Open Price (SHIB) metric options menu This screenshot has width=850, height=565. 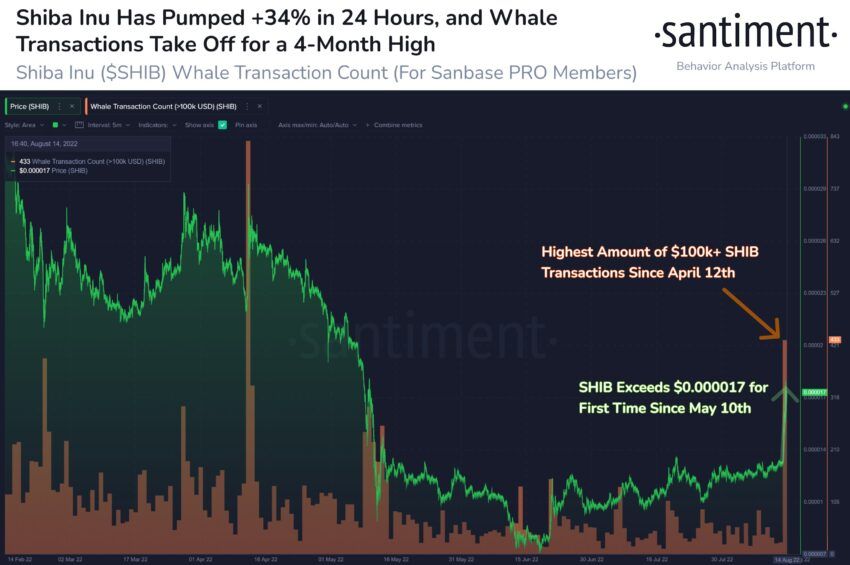60,106
